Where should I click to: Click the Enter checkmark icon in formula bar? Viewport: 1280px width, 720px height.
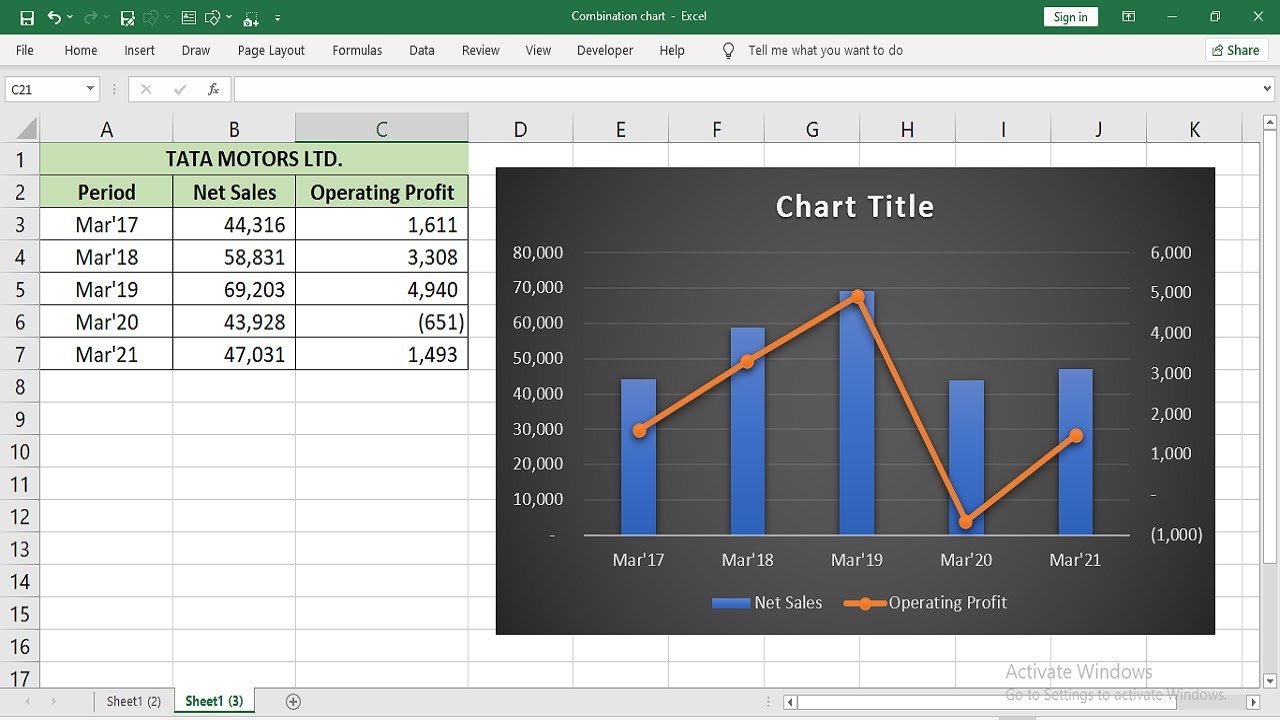click(x=180, y=89)
